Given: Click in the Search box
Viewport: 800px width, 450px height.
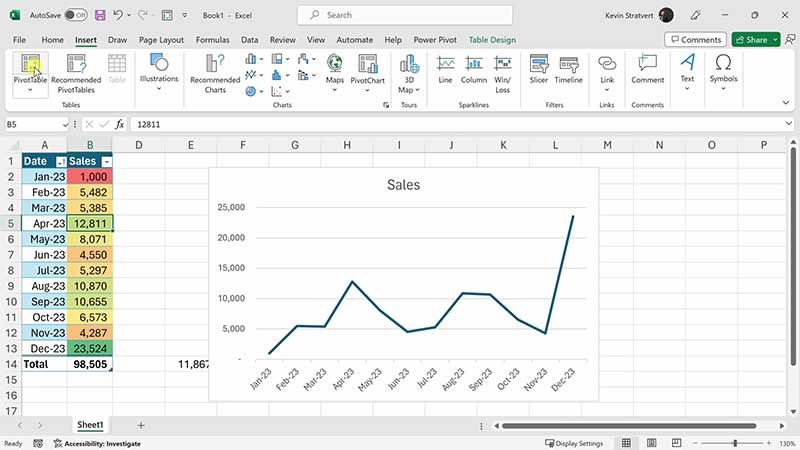Looking at the screenshot, I should click(x=405, y=15).
